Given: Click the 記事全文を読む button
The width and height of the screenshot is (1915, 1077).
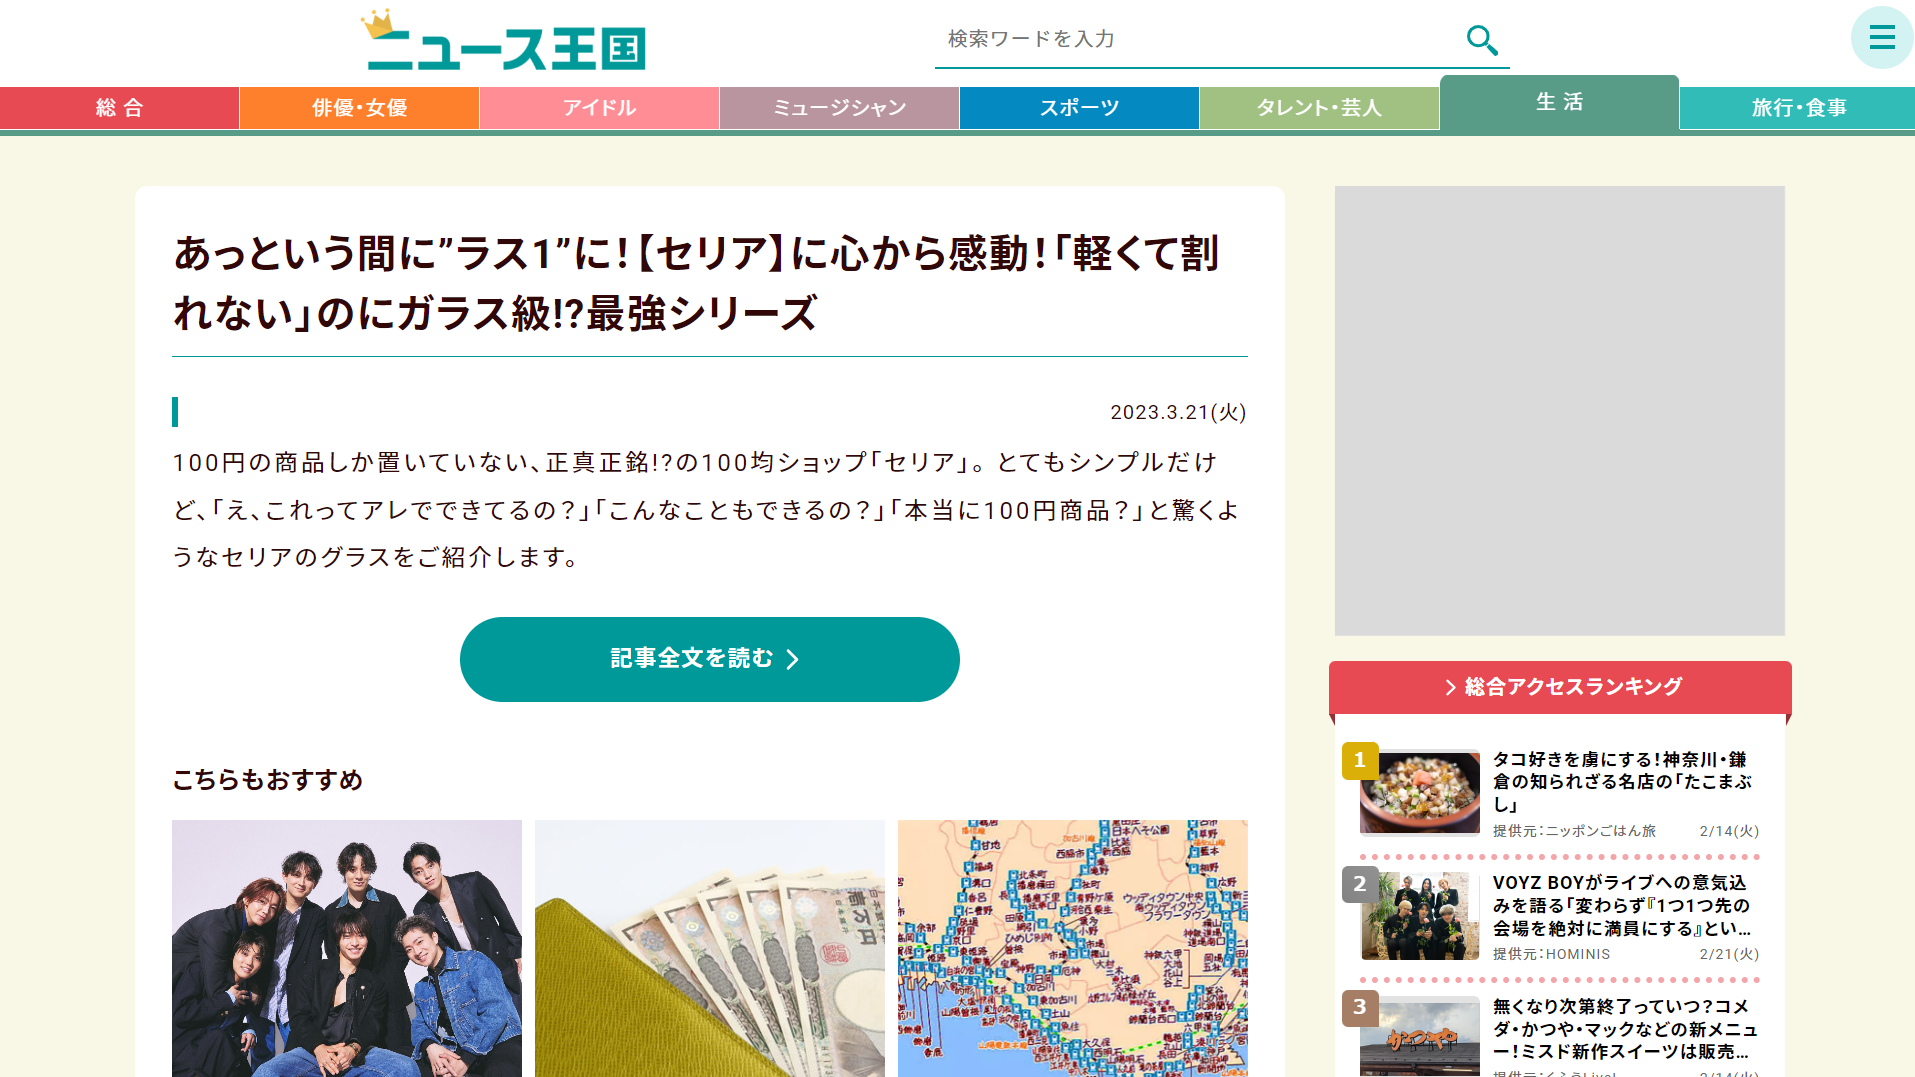Looking at the screenshot, I should (x=710, y=659).
